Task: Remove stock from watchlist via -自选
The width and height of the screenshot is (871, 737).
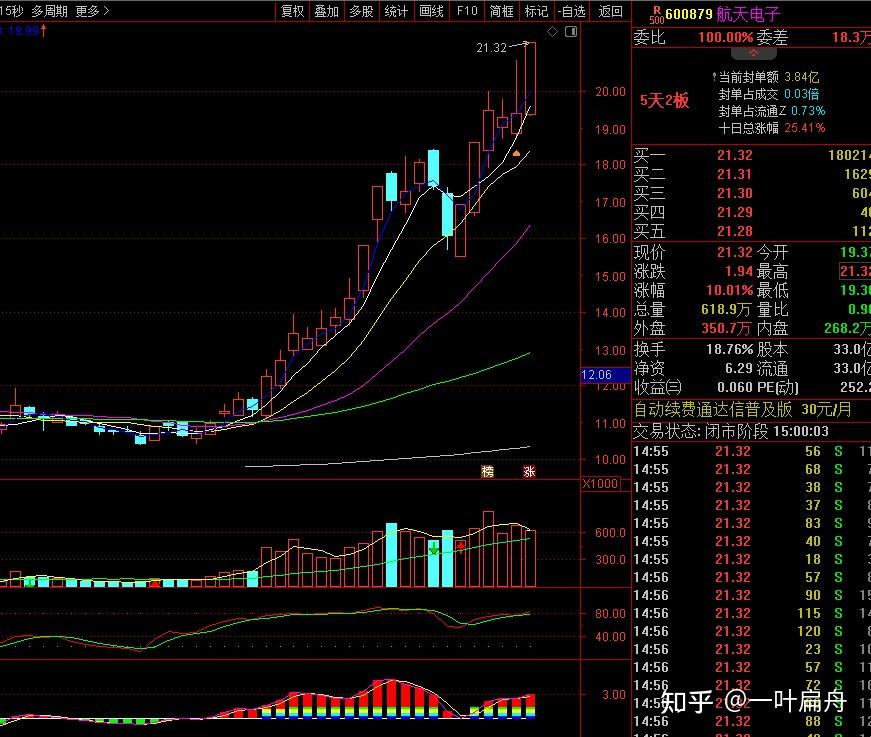Action: [x=572, y=11]
